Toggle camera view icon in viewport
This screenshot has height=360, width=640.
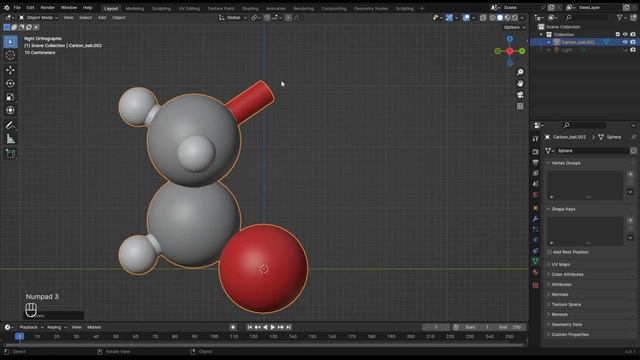click(520, 95)
